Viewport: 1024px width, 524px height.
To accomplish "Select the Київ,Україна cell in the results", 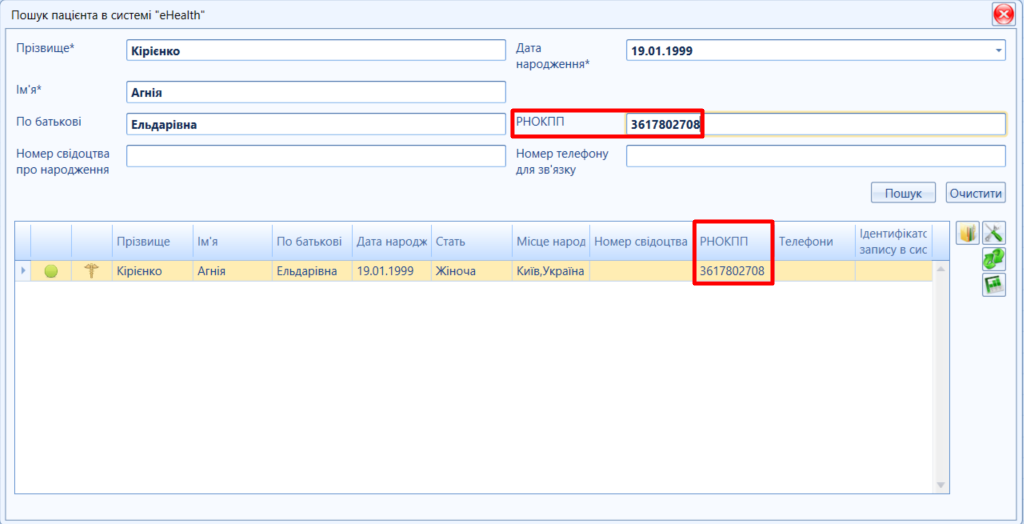I will [x=551, y=271].
